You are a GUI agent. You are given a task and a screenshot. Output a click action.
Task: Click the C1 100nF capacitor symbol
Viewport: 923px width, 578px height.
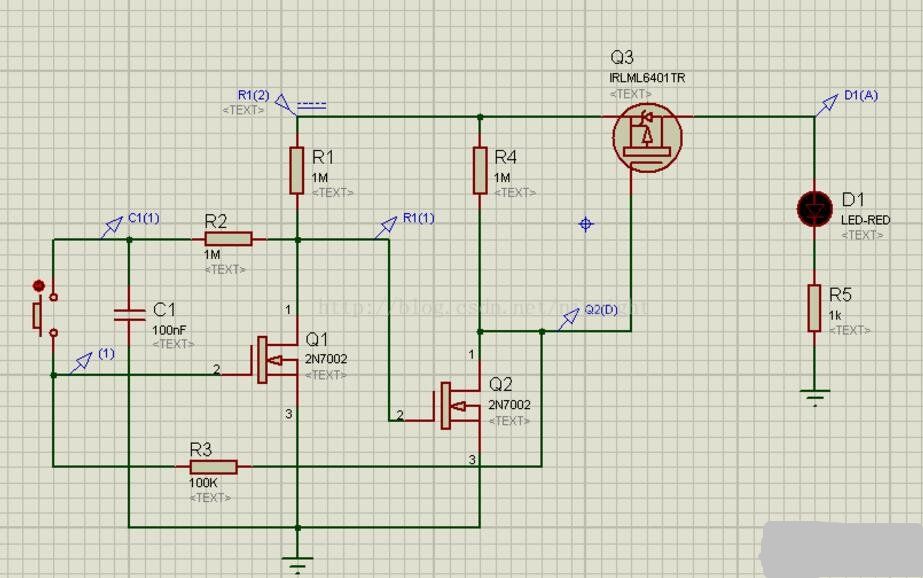[x=129, y=315]
